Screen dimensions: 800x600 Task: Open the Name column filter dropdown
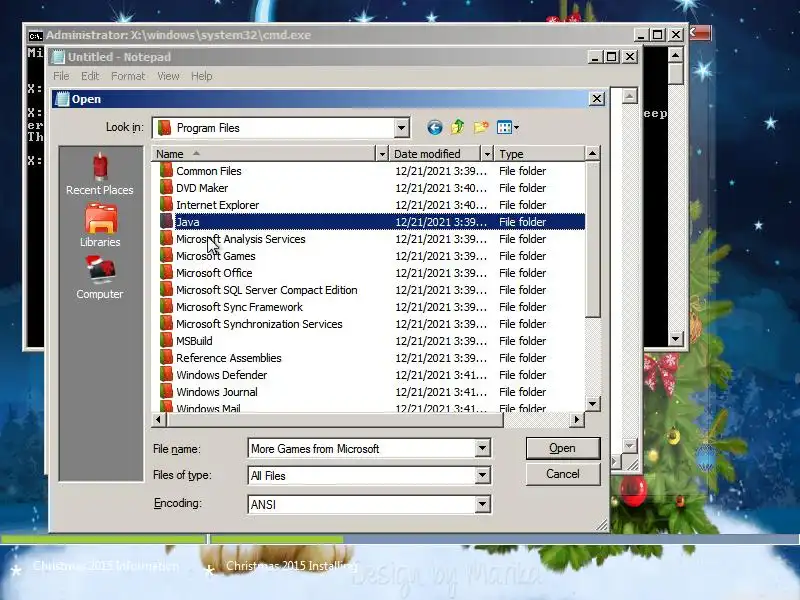(382, 154)
